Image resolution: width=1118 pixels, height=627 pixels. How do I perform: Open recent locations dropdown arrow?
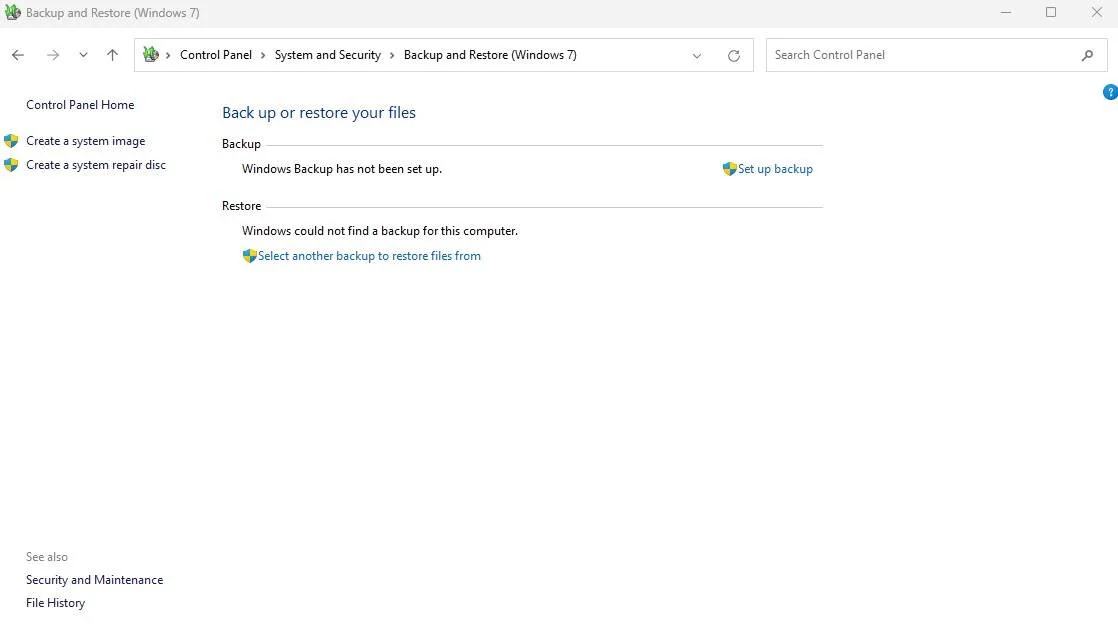[83, 55]
